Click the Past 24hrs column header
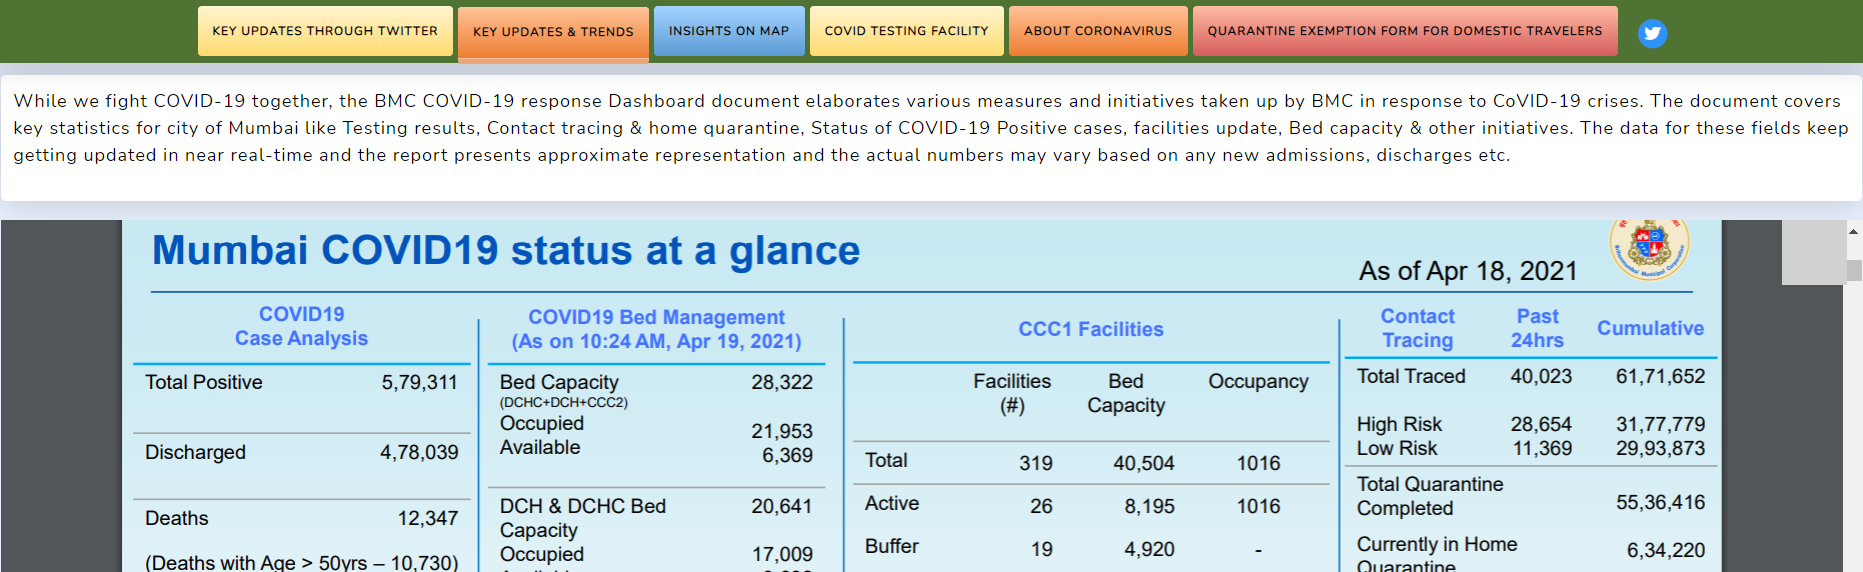 tap(1537, 328)
